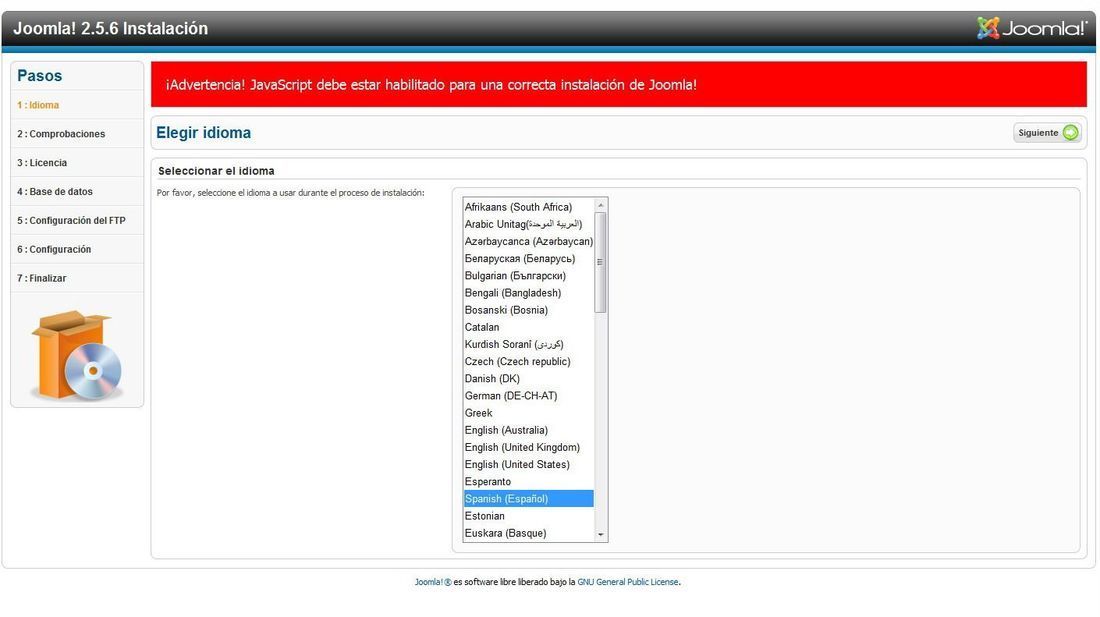Pick English (United Kingdom) option

click(529, 447)
